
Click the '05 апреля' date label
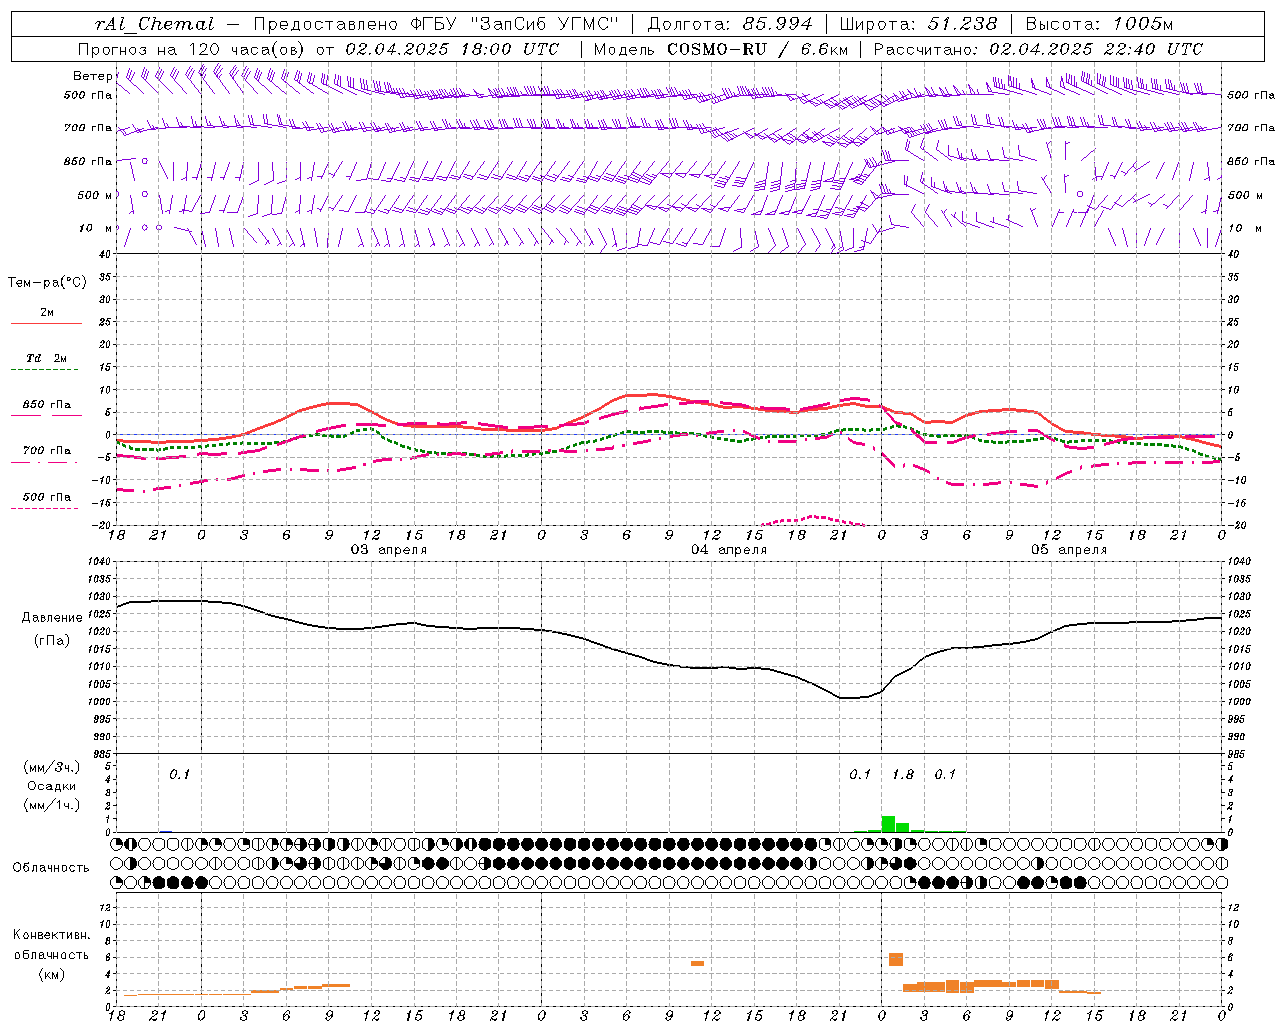(x=1069, y=550)
